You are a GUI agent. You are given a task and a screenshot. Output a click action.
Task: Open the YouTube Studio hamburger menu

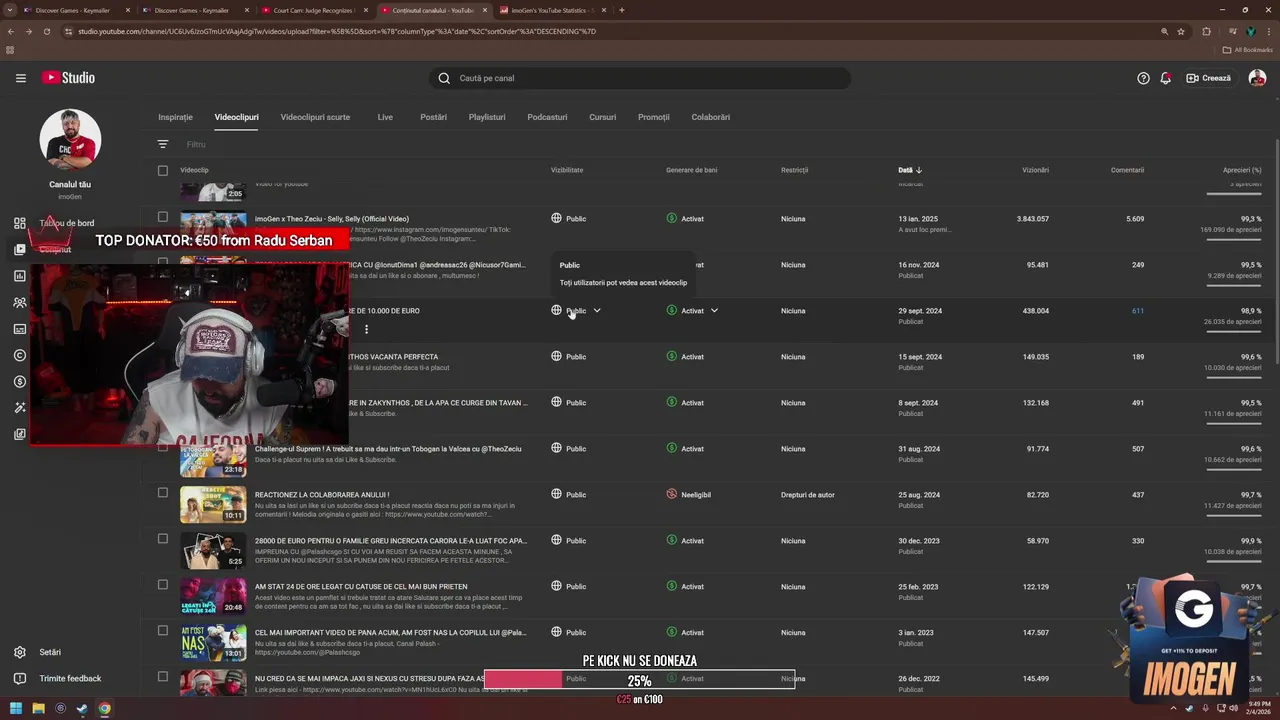[x=20, y=78]
